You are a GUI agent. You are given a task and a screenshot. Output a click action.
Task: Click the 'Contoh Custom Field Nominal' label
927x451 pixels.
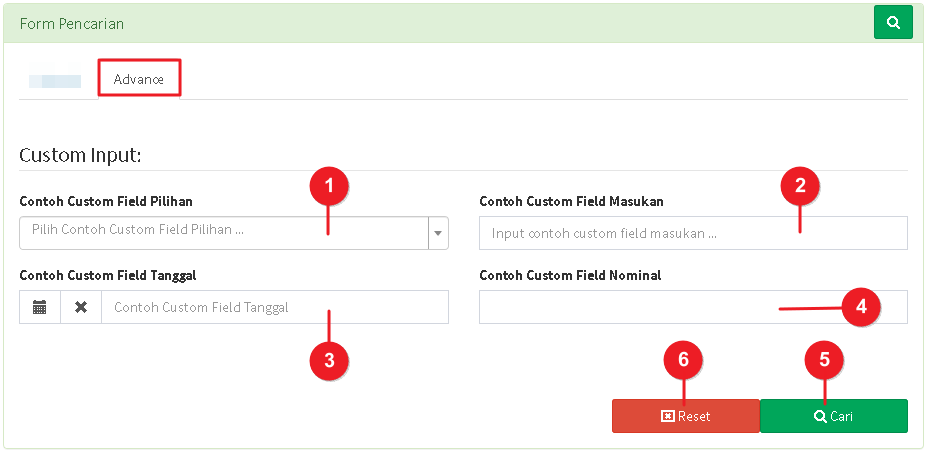pyautogui.click(x=570, y=275)
